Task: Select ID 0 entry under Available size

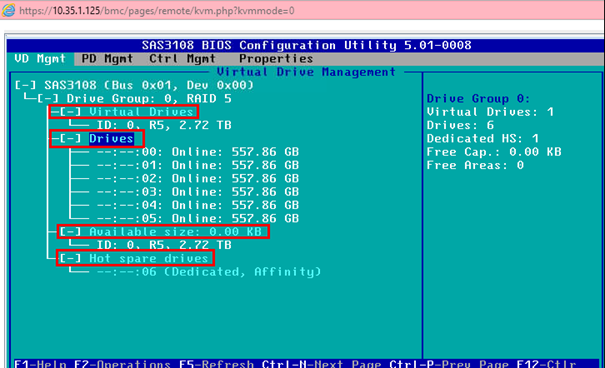Action: [164, 245]
